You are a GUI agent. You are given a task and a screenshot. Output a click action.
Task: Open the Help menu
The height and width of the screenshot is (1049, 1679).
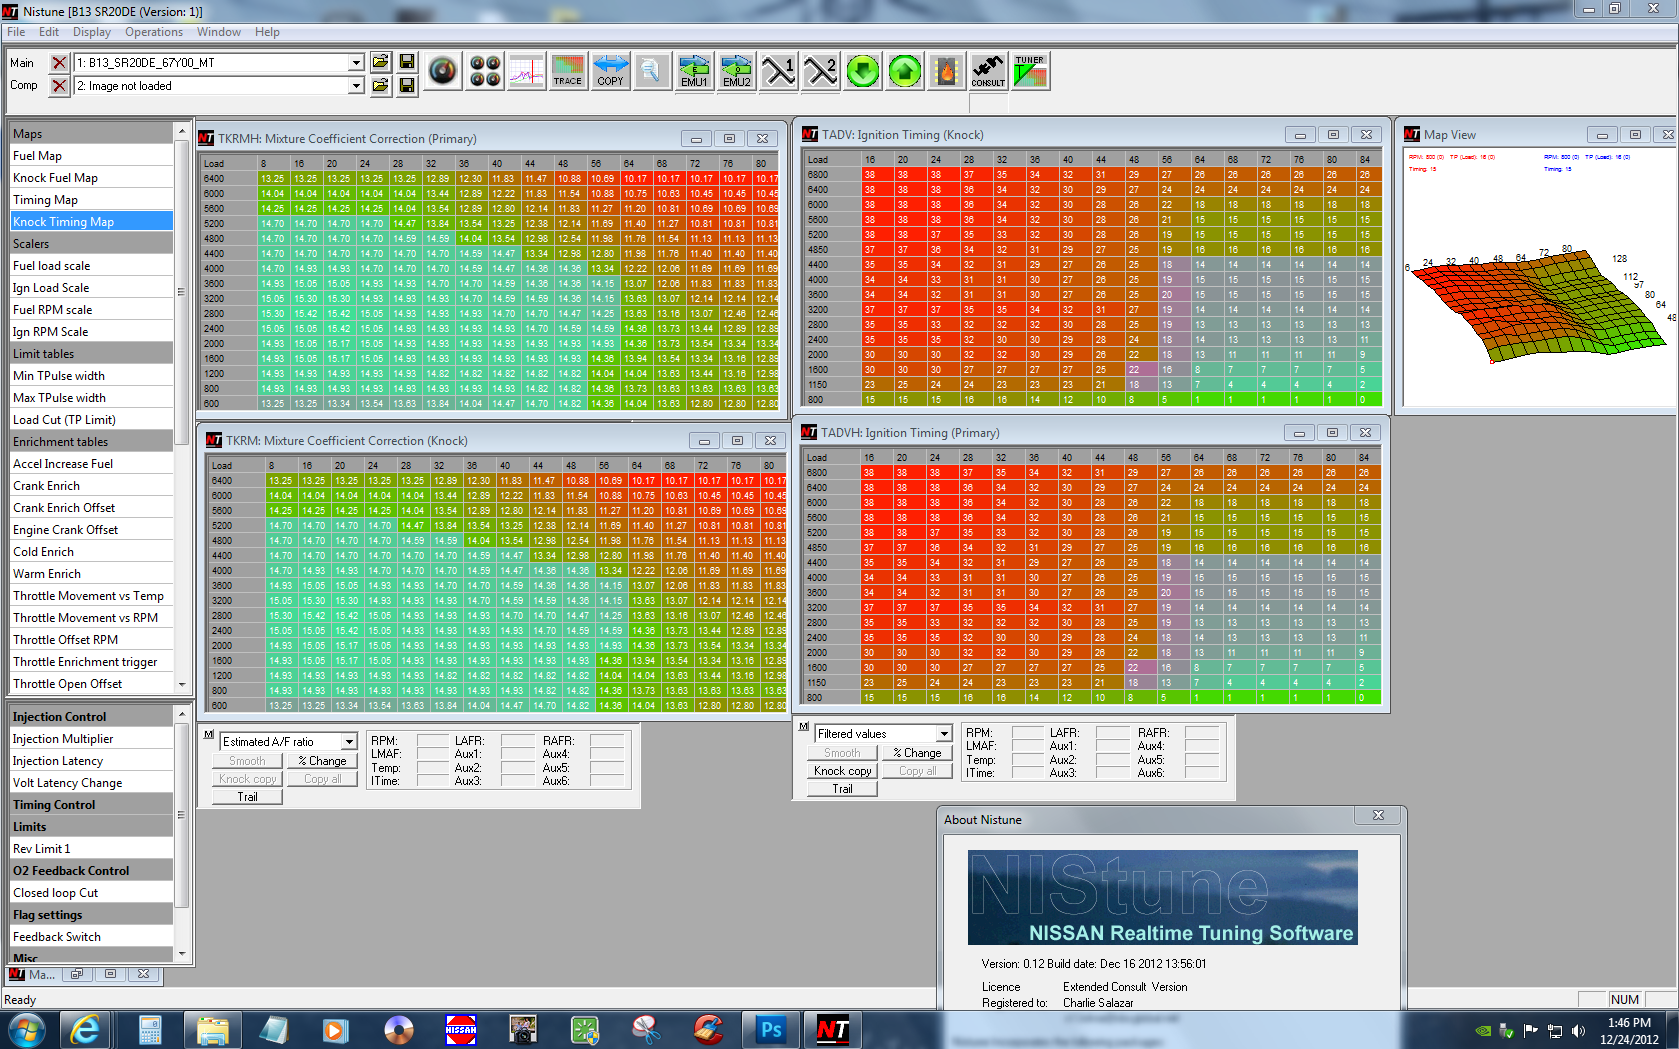point(267,32)
